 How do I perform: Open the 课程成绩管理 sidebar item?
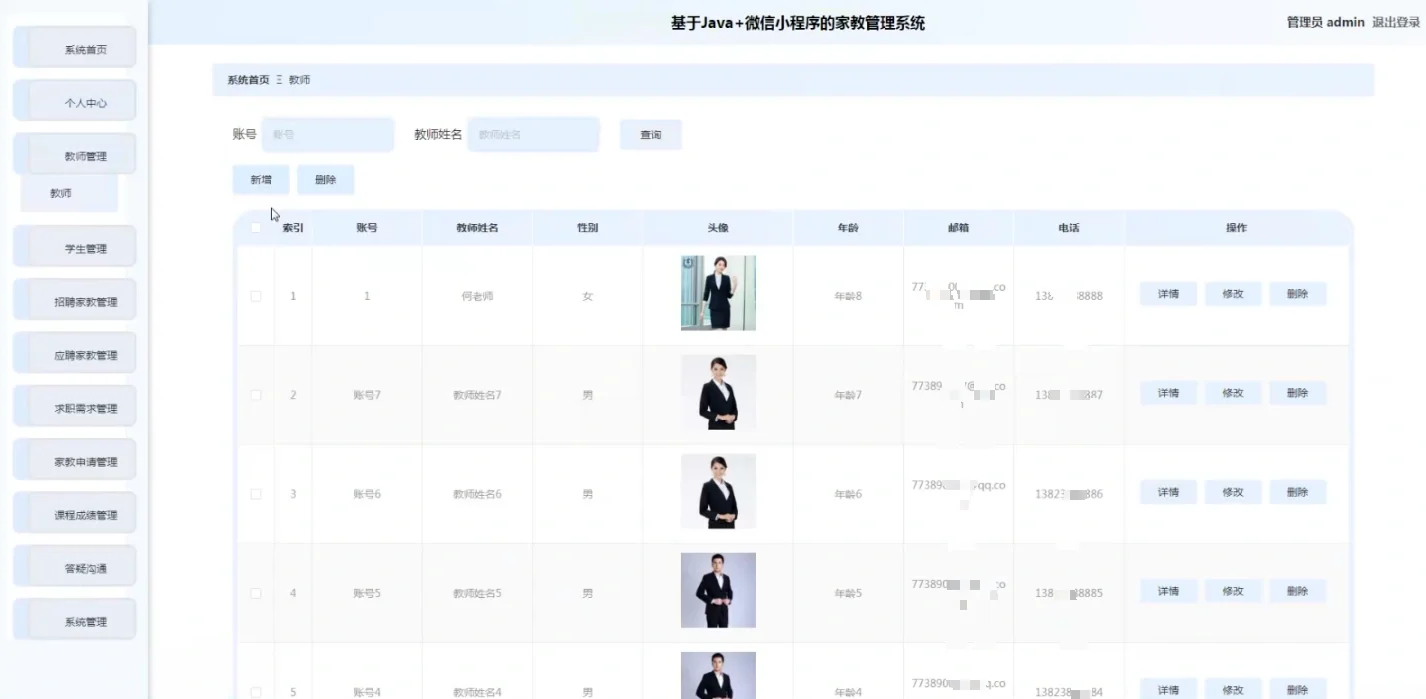click(74, 512)
